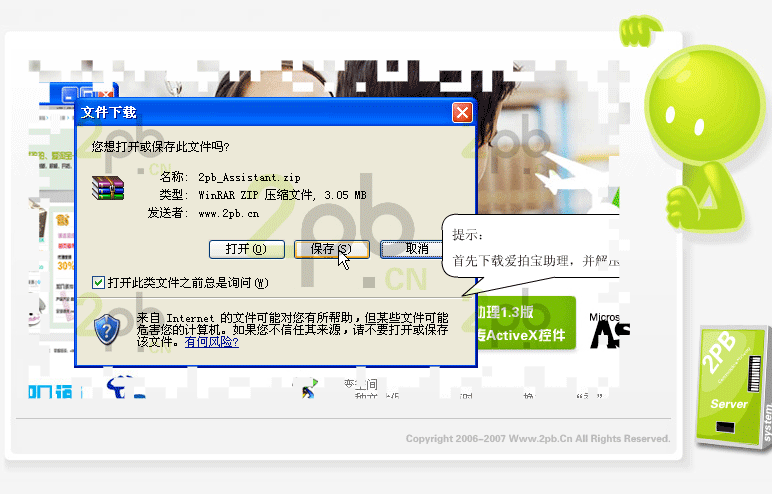This screenshot has height=494, width=772.
Task: Click the Copyright 2006-2007 Www.2pb.Cn footer text
Action: pos(538,438)
